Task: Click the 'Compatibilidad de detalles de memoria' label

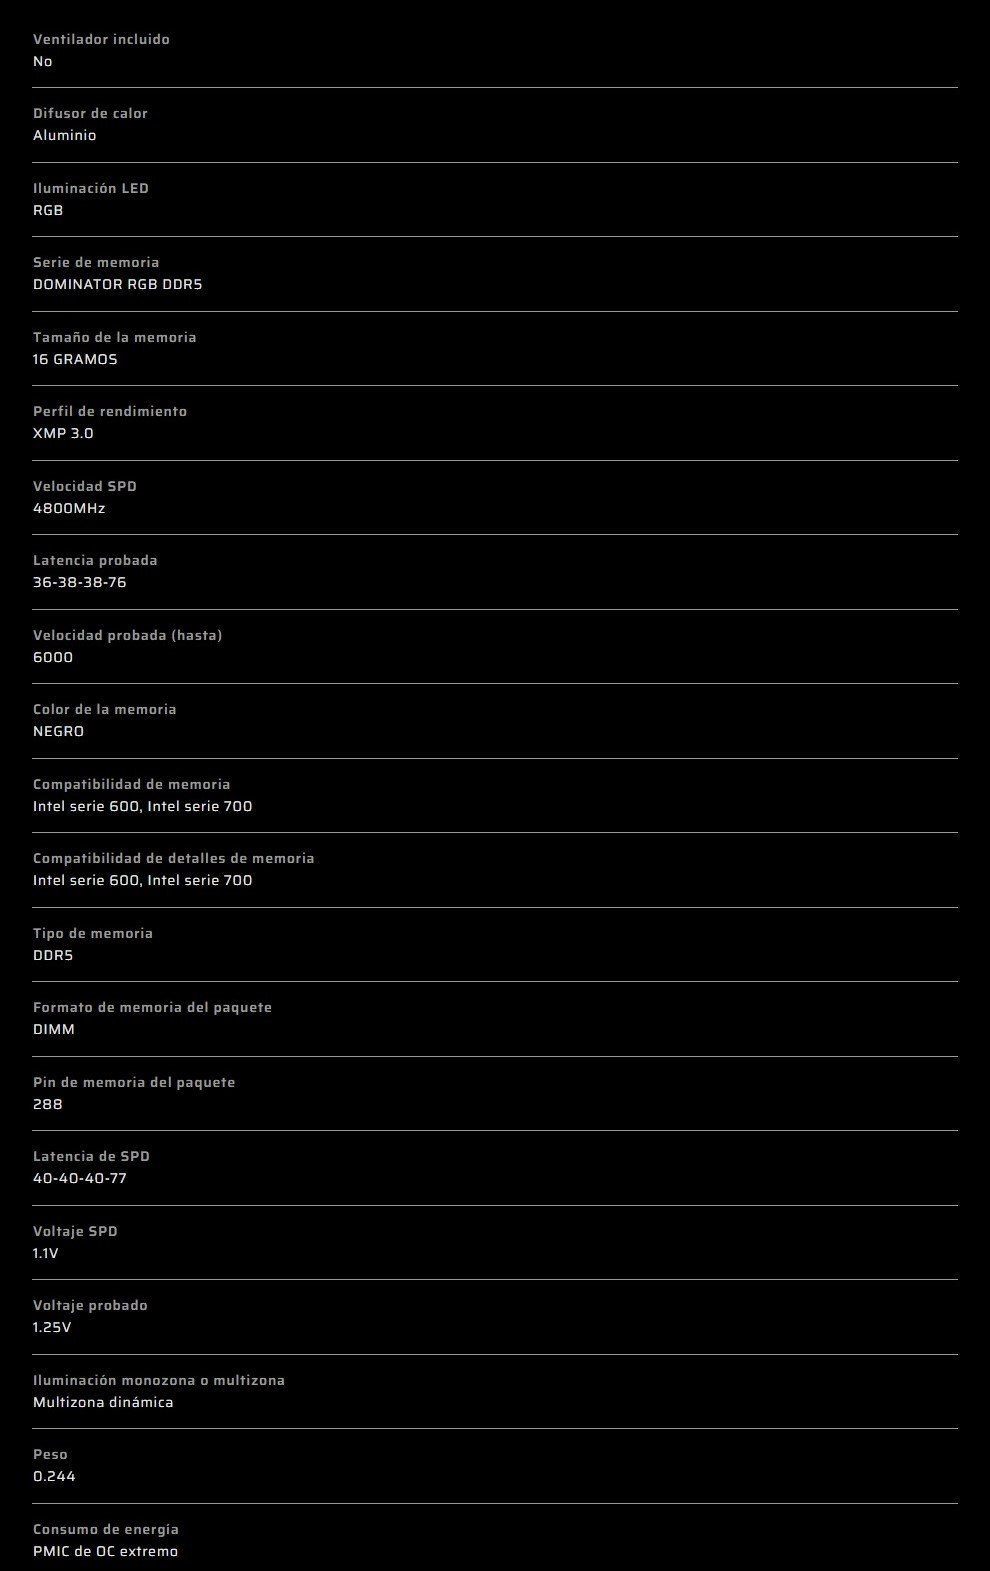Action: point(173,858)
